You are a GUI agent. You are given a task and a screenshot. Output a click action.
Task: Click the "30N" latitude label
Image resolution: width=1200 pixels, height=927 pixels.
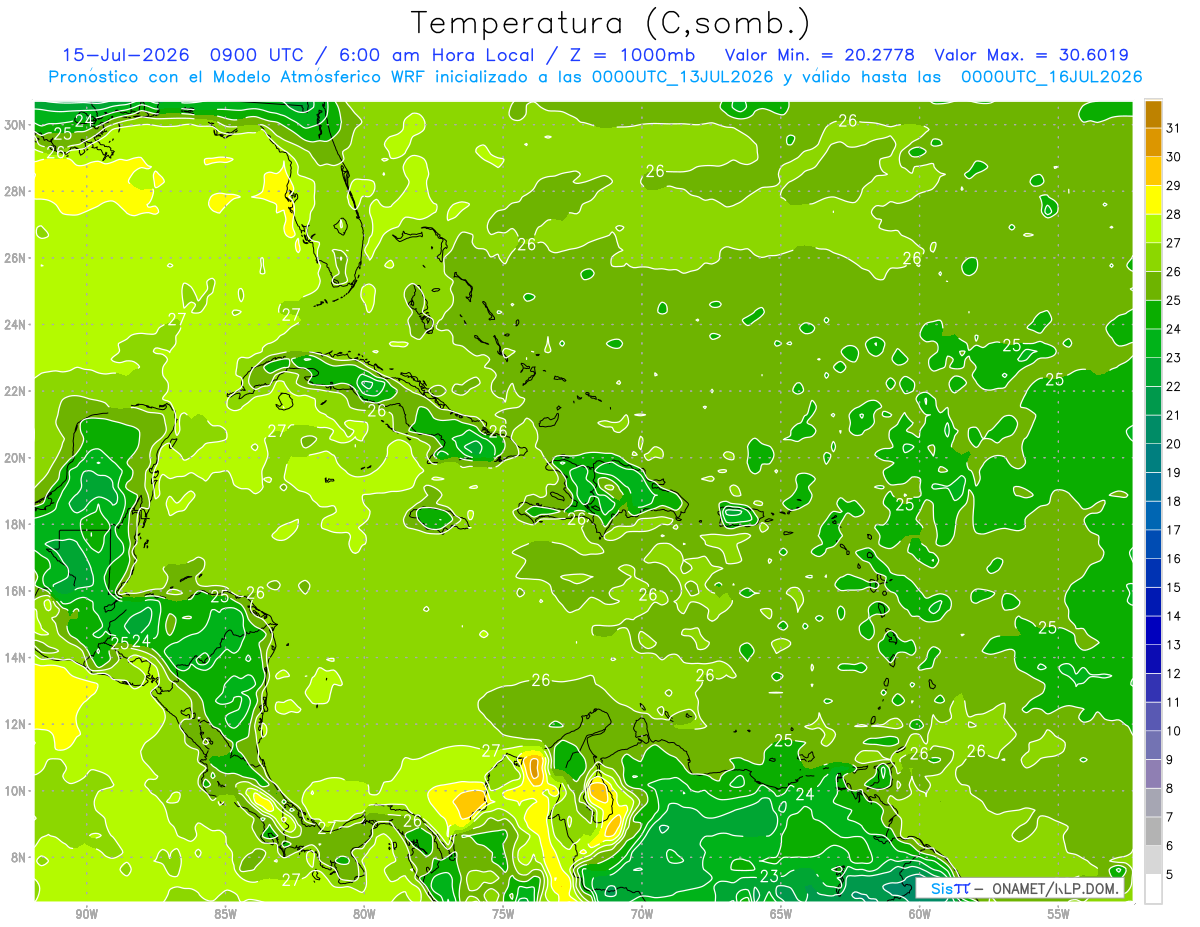coord(17,125)
